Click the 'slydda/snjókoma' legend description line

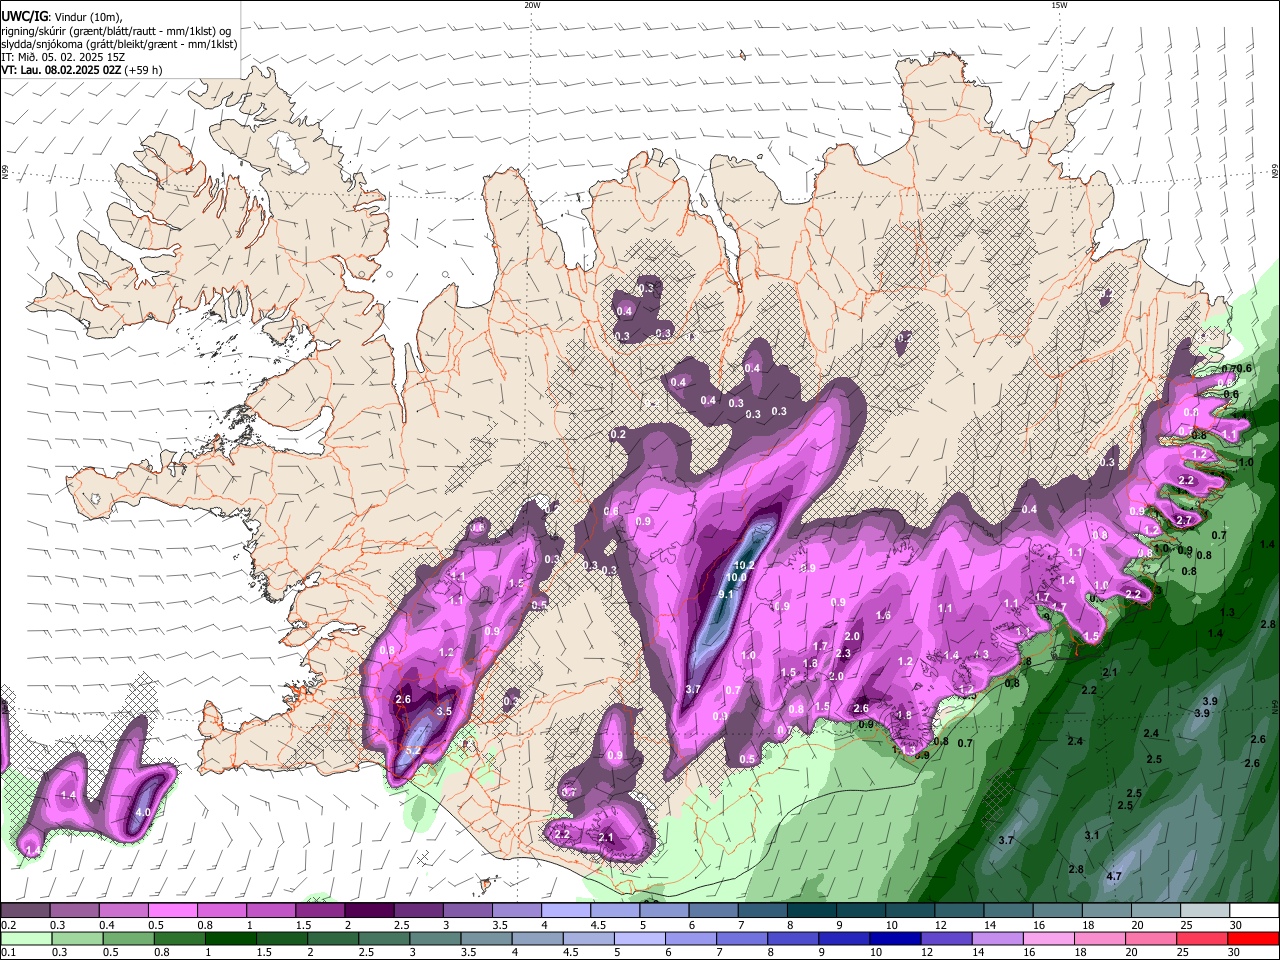tap(120, 43)
